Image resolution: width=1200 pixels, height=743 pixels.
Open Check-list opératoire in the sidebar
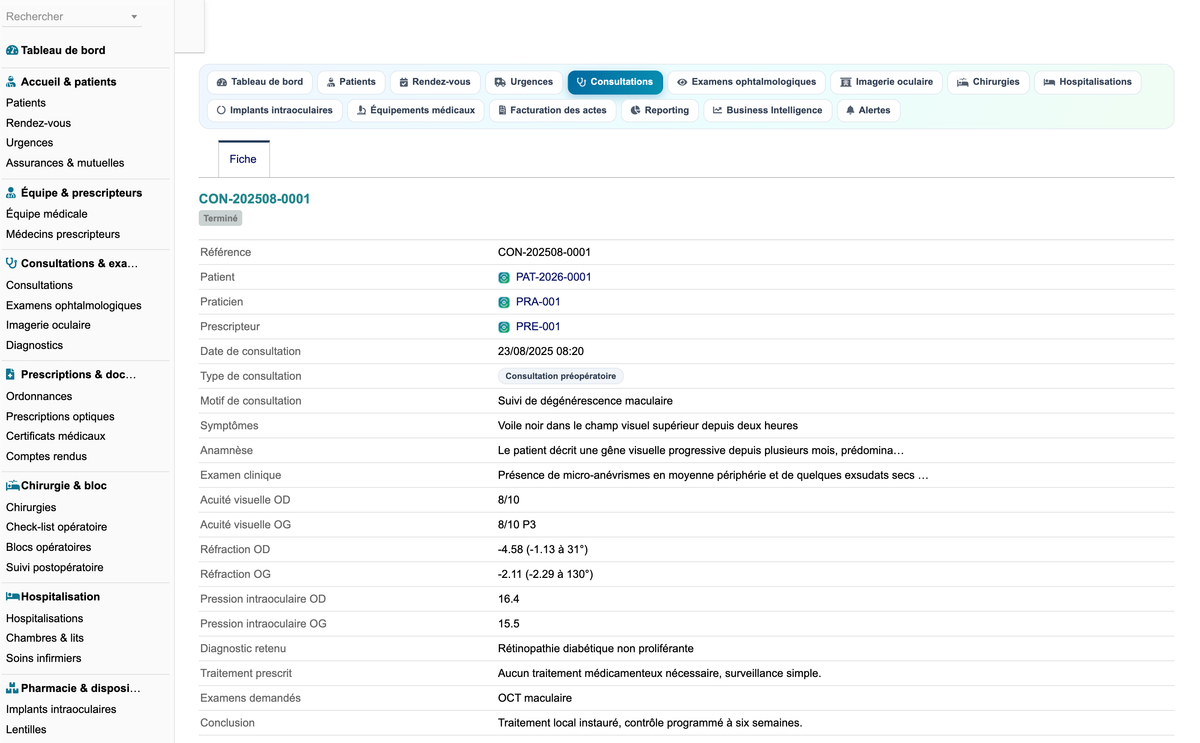point(56,527)
